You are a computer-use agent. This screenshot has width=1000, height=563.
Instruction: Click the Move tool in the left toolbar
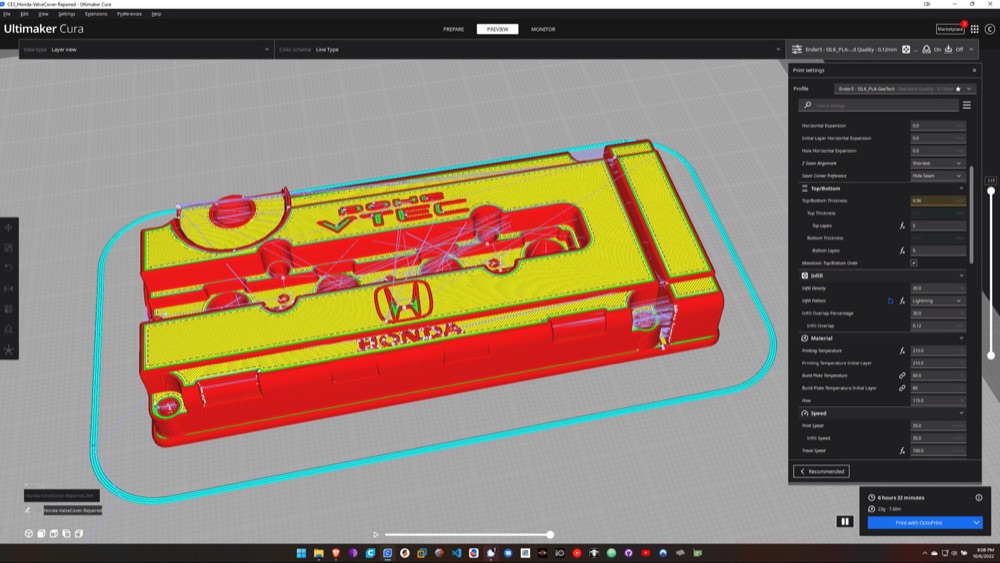click(9, 228)
